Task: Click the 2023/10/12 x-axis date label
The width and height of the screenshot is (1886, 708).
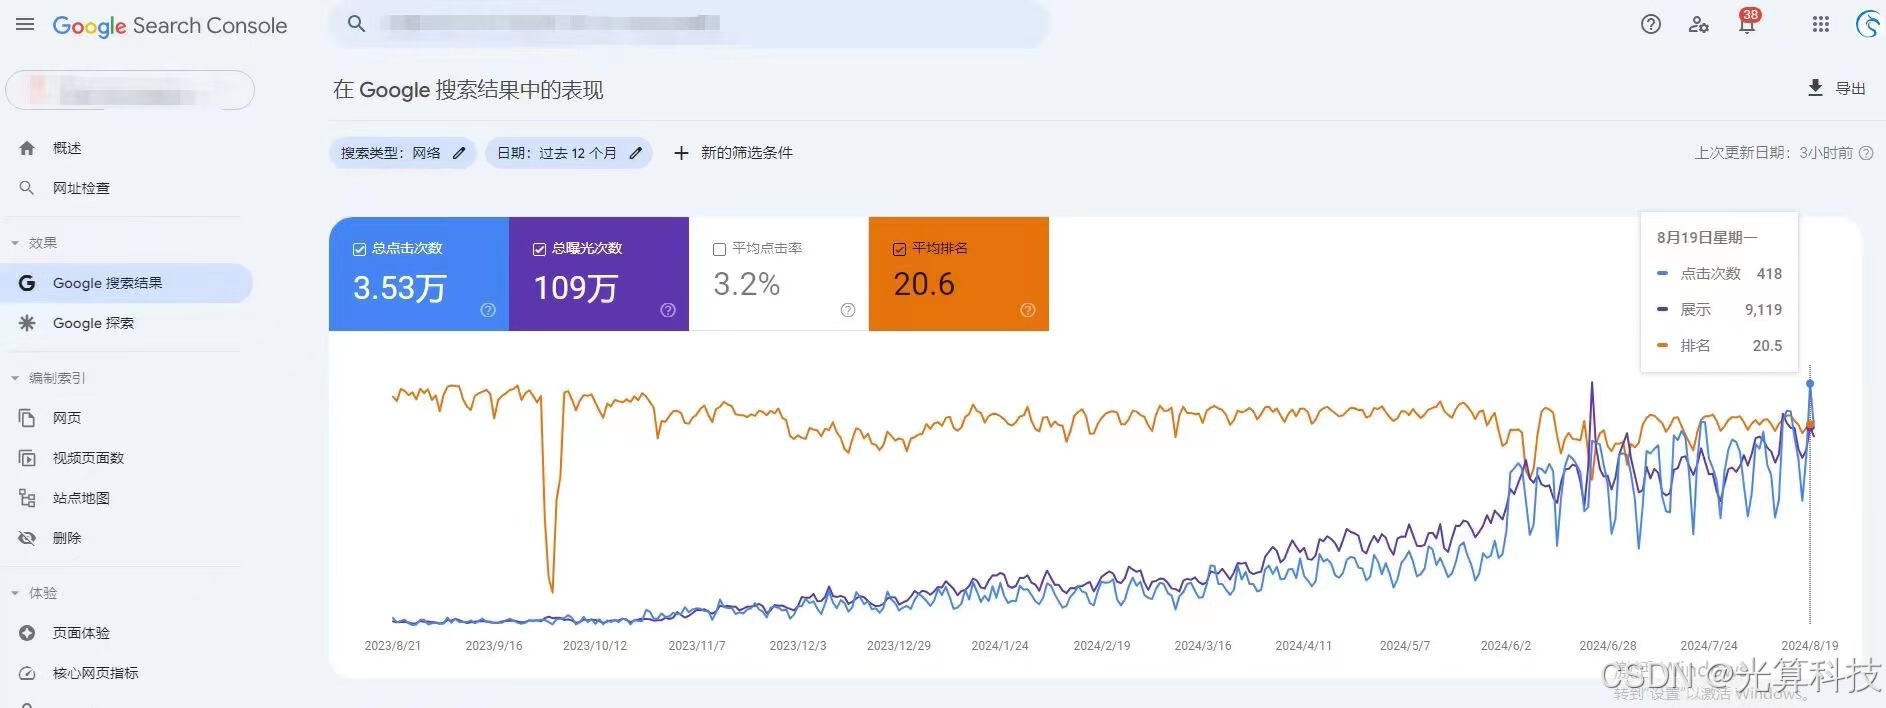Action: pyautogui.click(x=595, y=646)
